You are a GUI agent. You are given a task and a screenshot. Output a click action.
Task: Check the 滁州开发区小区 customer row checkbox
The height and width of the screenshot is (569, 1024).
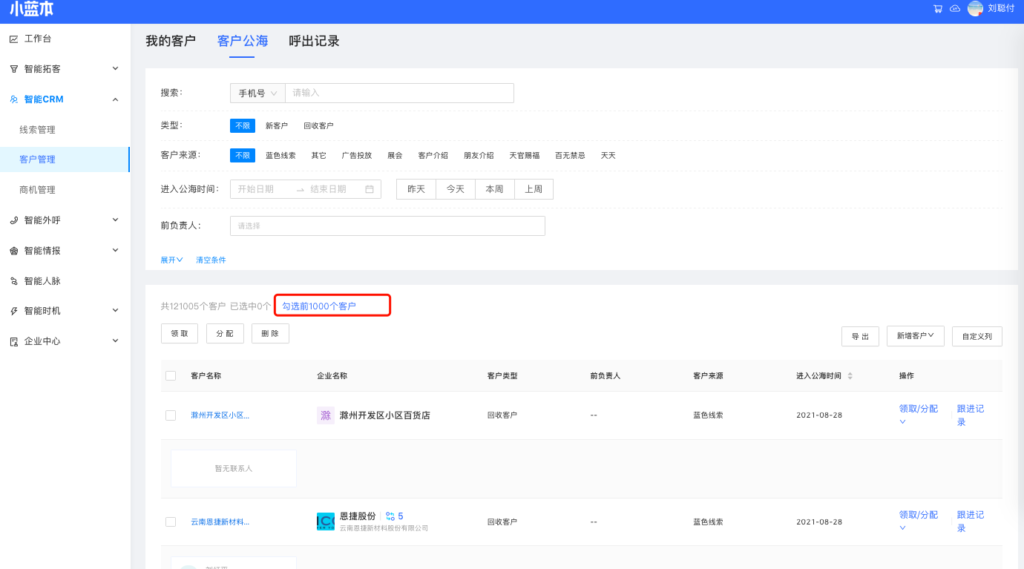click(170, 415)
